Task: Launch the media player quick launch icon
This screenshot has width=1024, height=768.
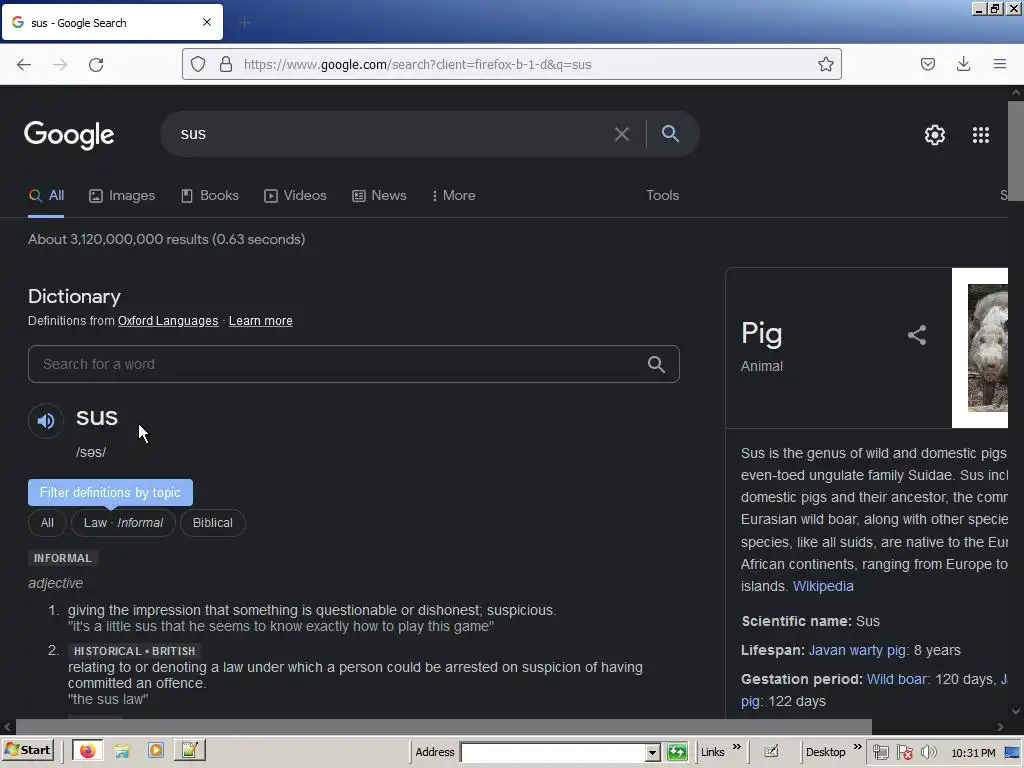Action: tap(155, 751)
